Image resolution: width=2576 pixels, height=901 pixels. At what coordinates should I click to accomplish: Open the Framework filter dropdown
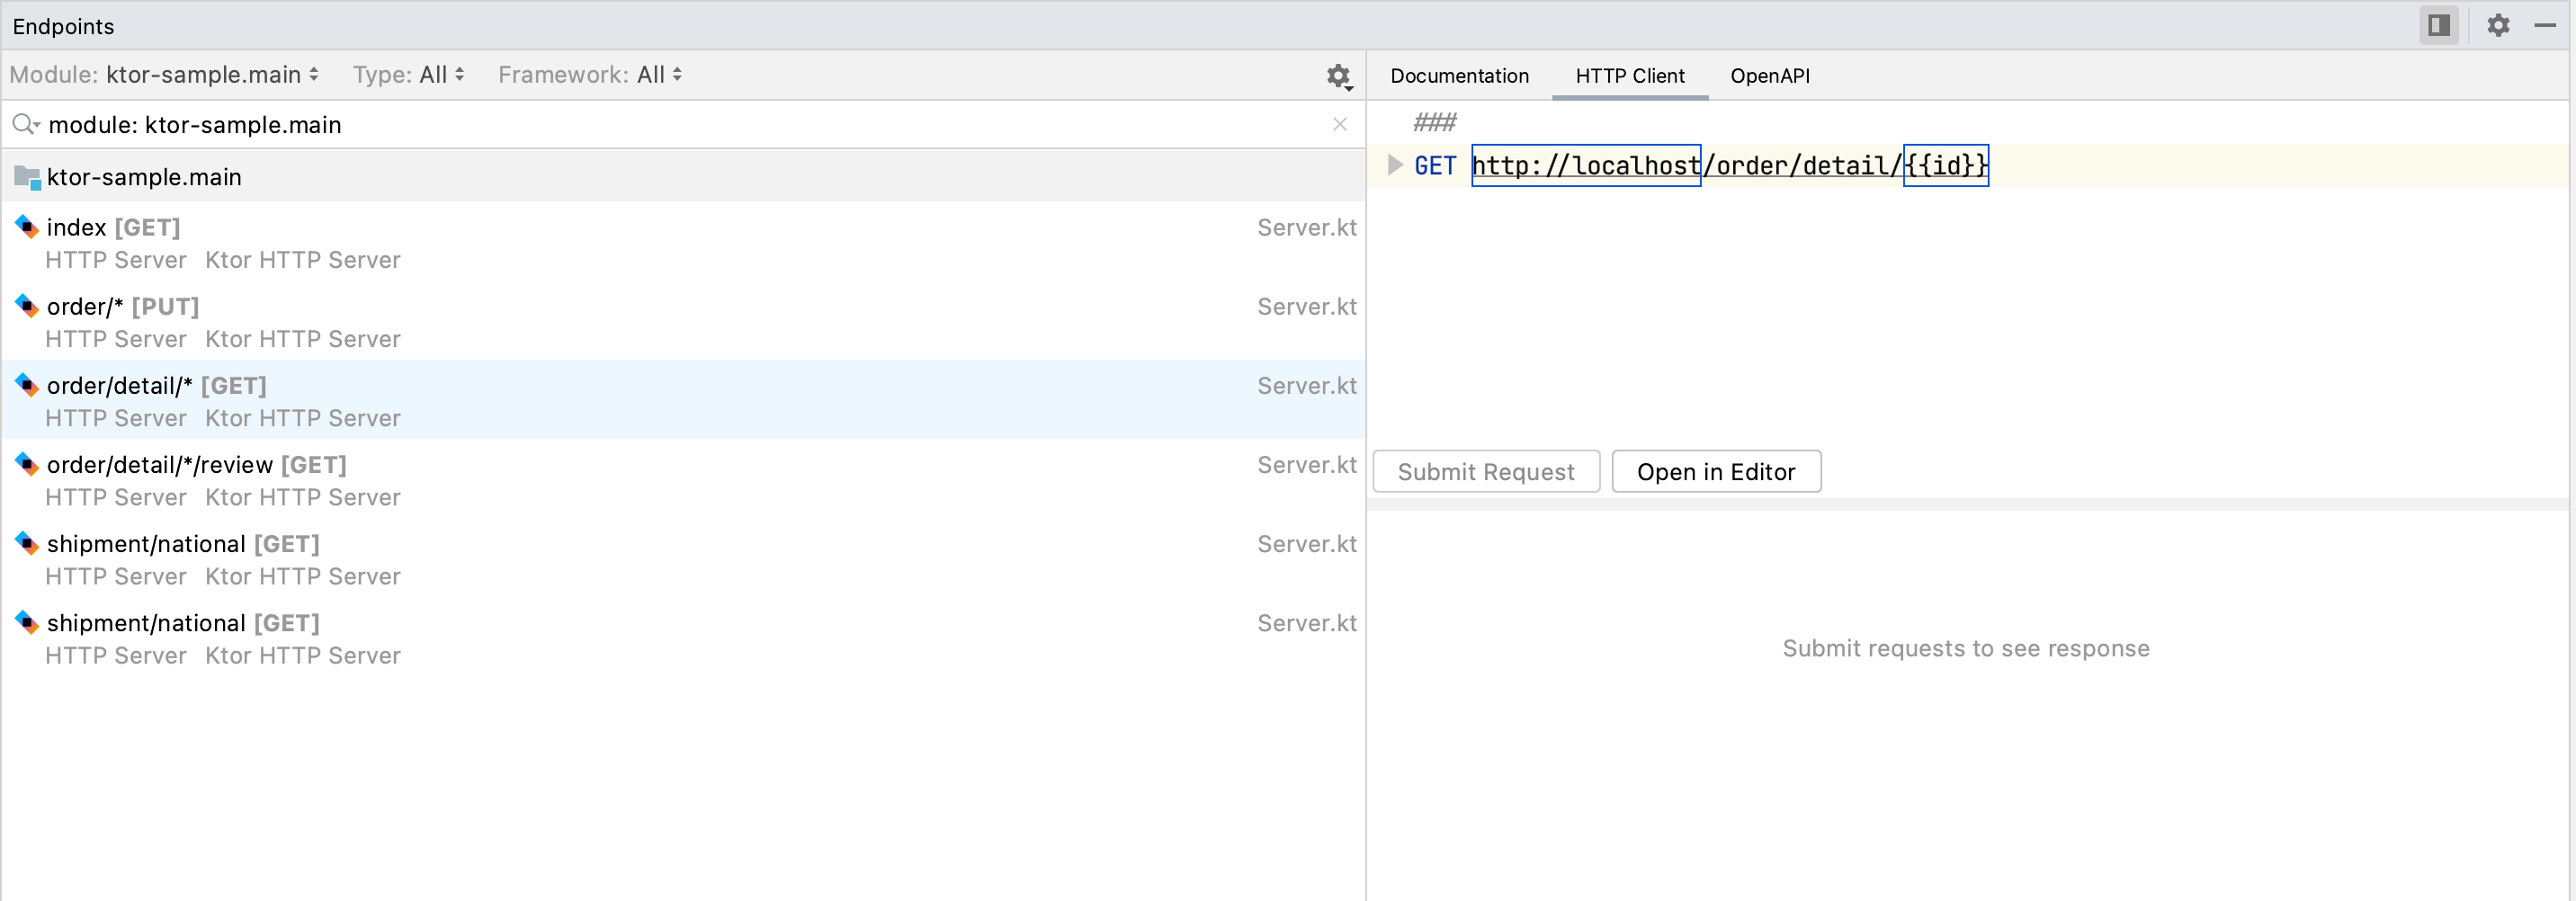tap(590, 75)
